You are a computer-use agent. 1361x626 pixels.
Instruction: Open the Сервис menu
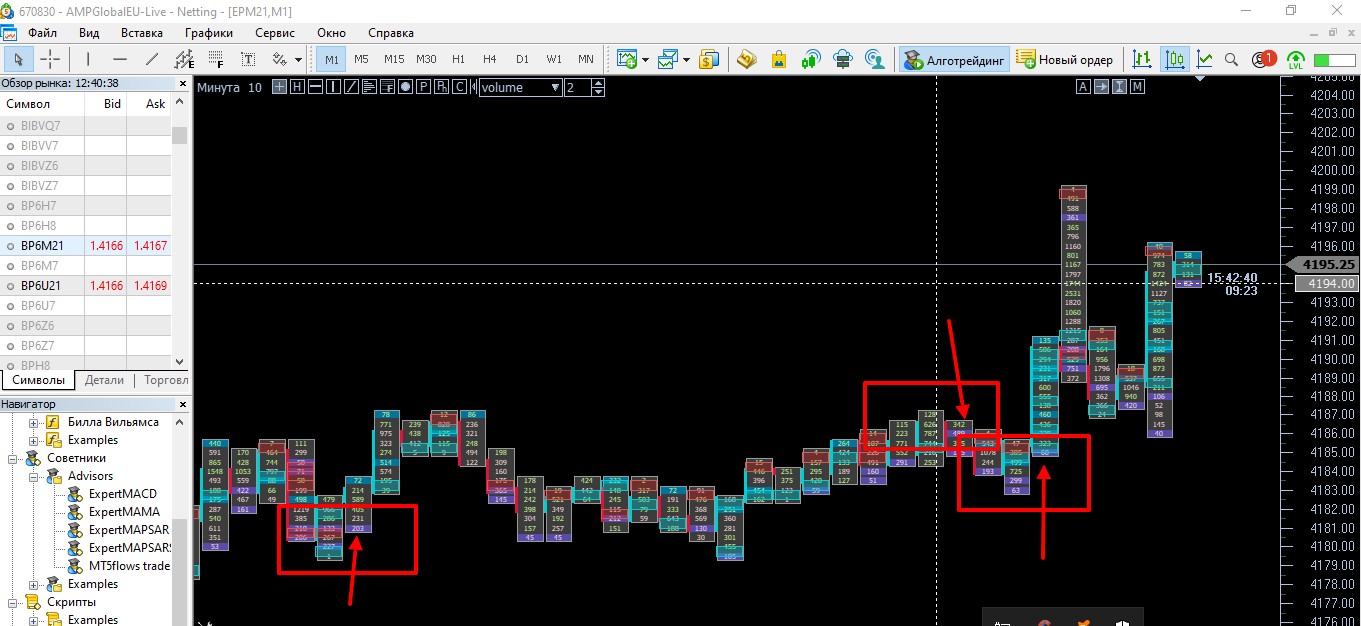(275, 32)
